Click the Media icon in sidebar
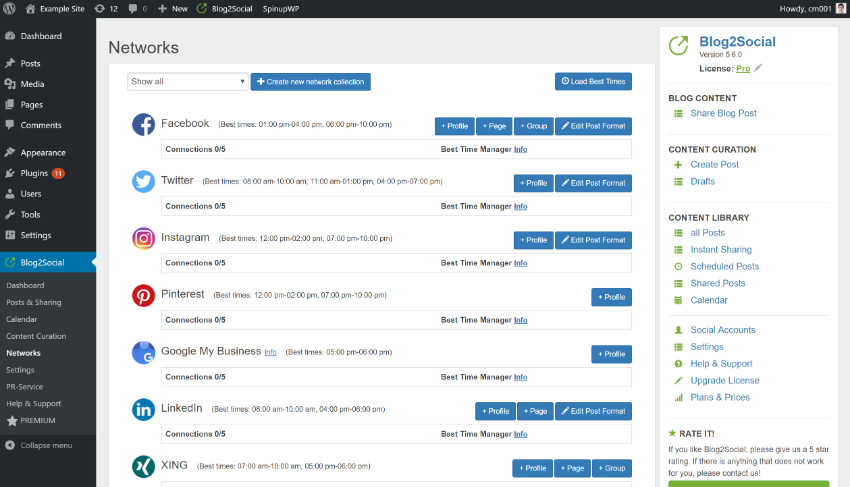The image size is (850, 487). [10, 84]
